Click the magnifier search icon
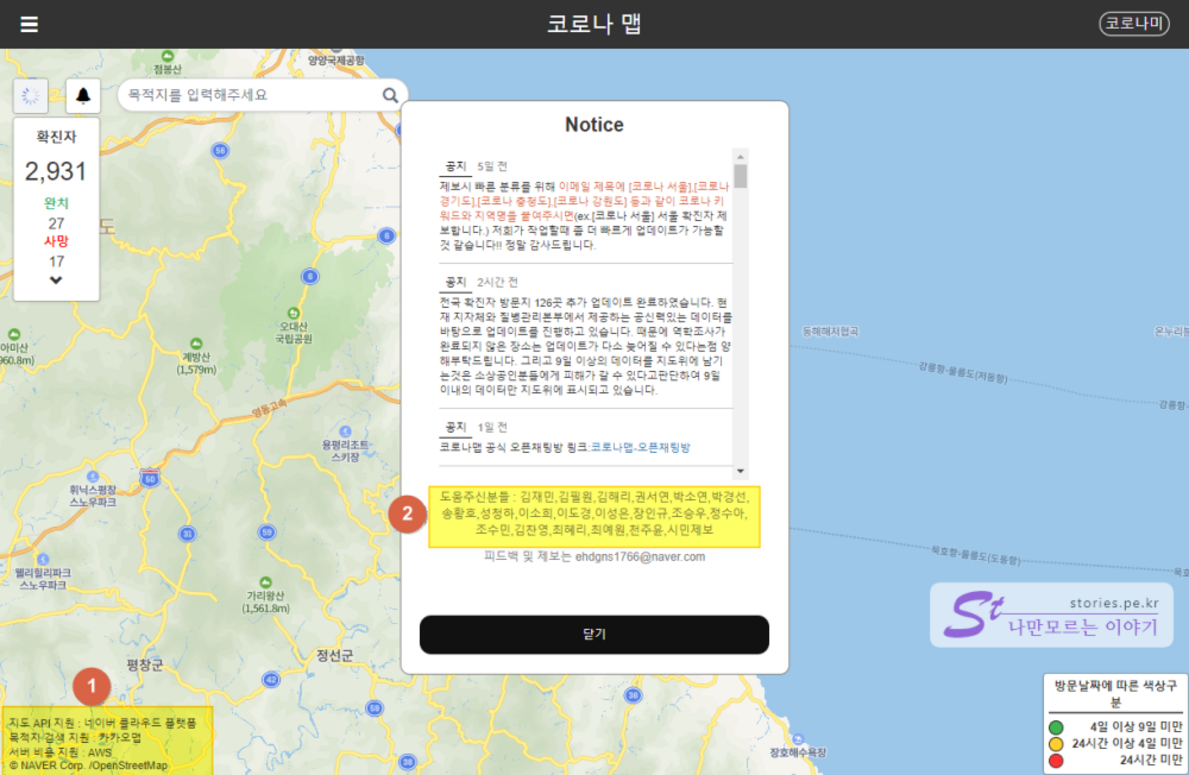Image resolution: width=1189 pixels, height=775 pixels. (390, 96)
